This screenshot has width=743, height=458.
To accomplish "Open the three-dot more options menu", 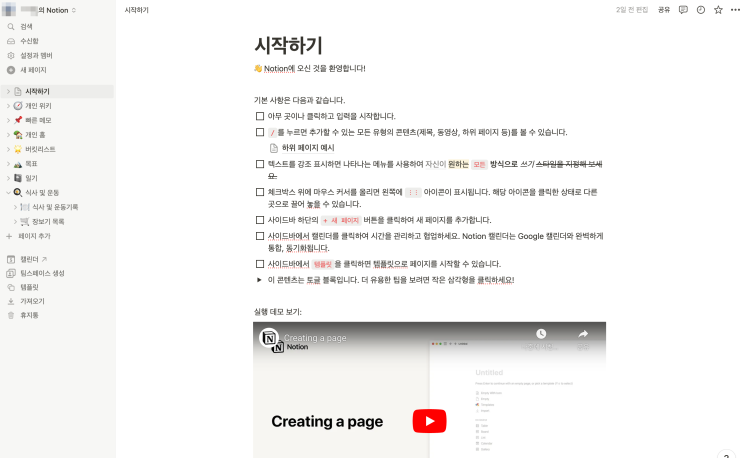I will pyautogui.click(x=735, y=10).
